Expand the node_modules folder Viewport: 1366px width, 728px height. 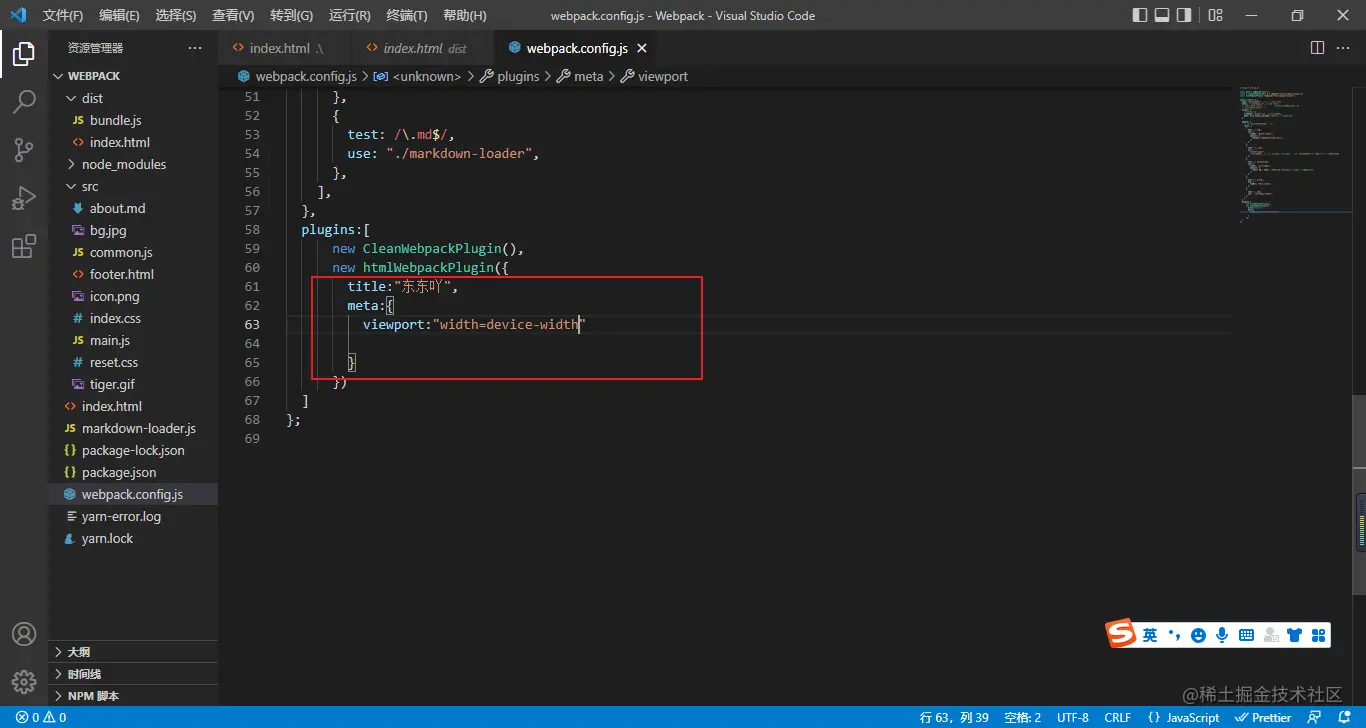[133, 164]
